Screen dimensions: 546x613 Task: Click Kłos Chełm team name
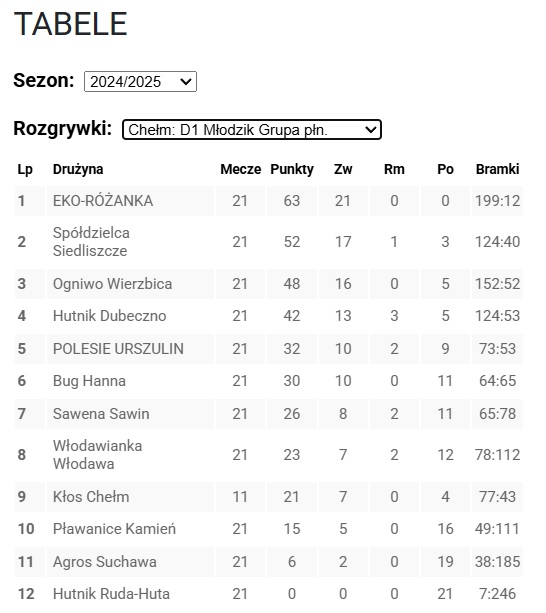(91, 497)
